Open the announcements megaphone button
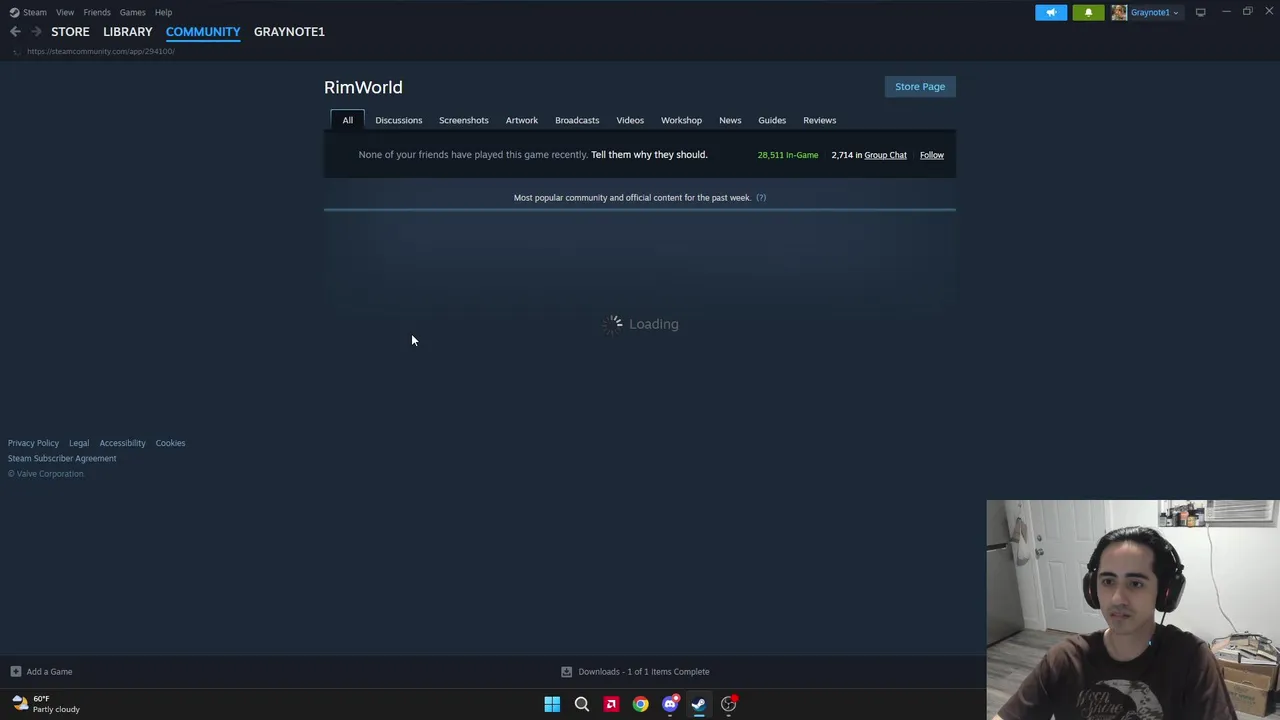The image size is (1280, 720). 1051,12
